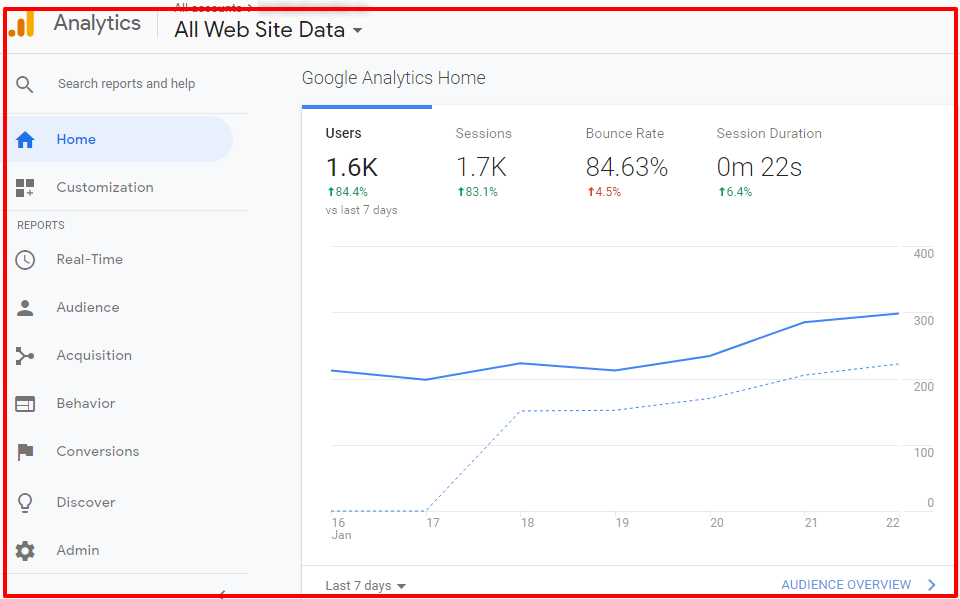Click the 0m 22s duration value
Image resolution: width=960 pixels, height=599 pixels.
pos(759,167)
